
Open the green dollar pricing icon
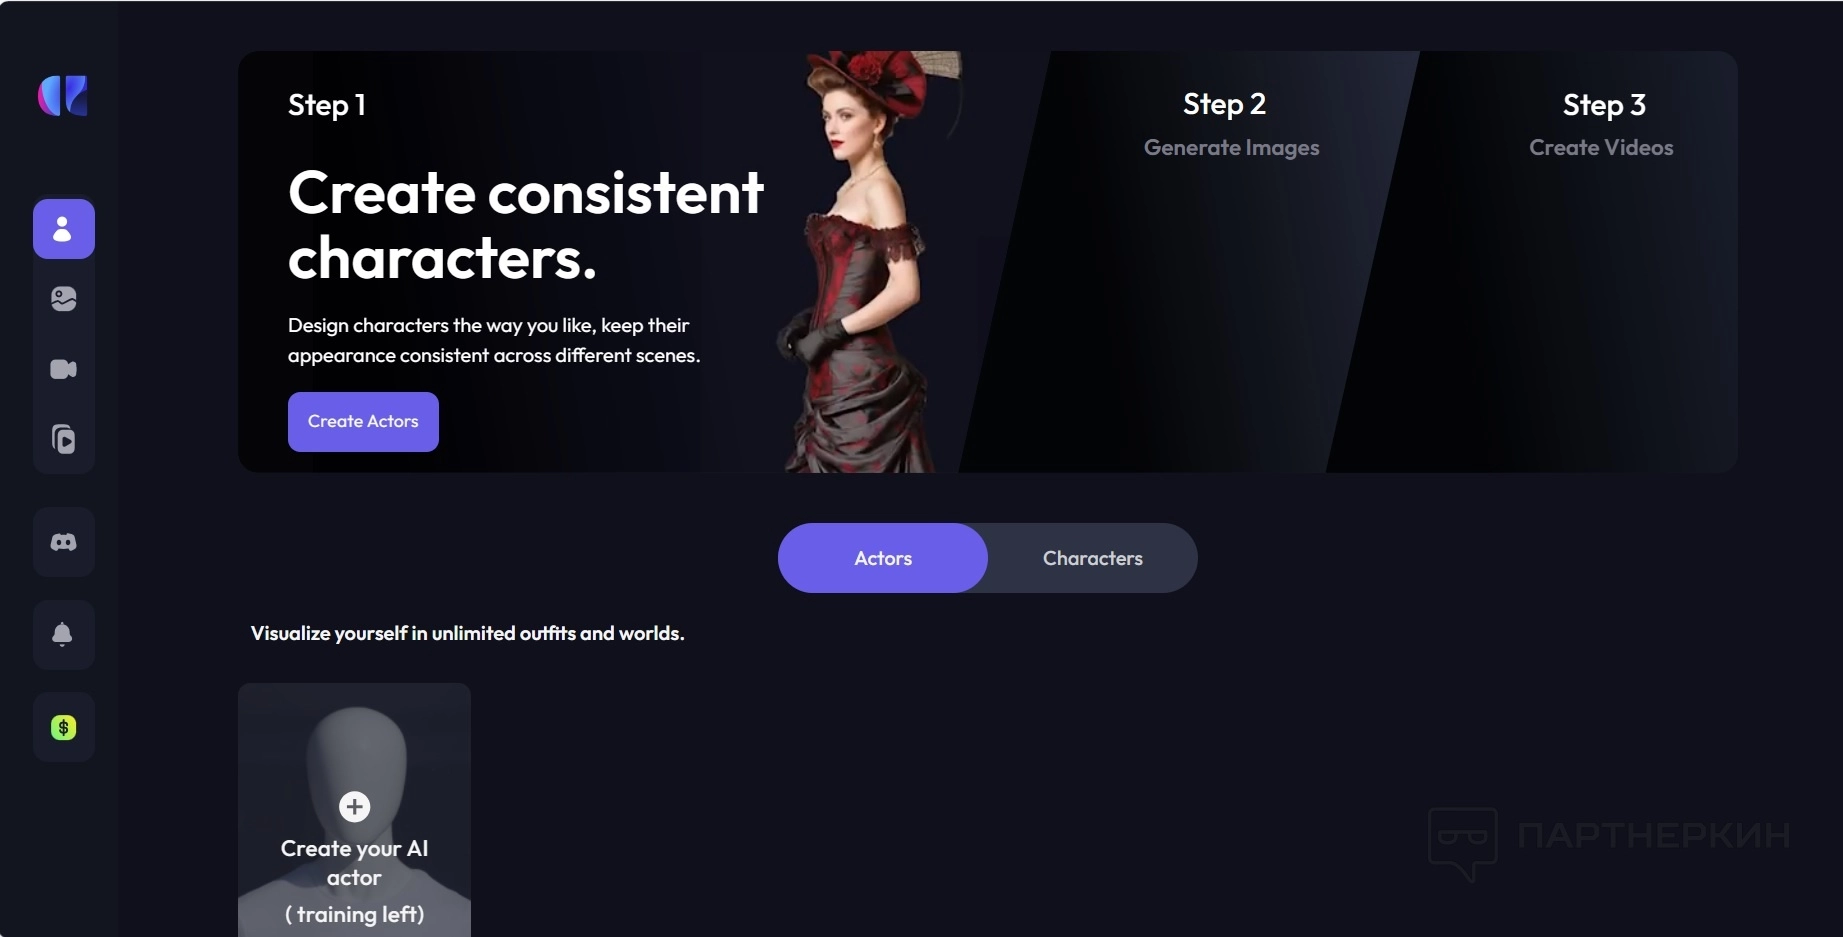63,727
